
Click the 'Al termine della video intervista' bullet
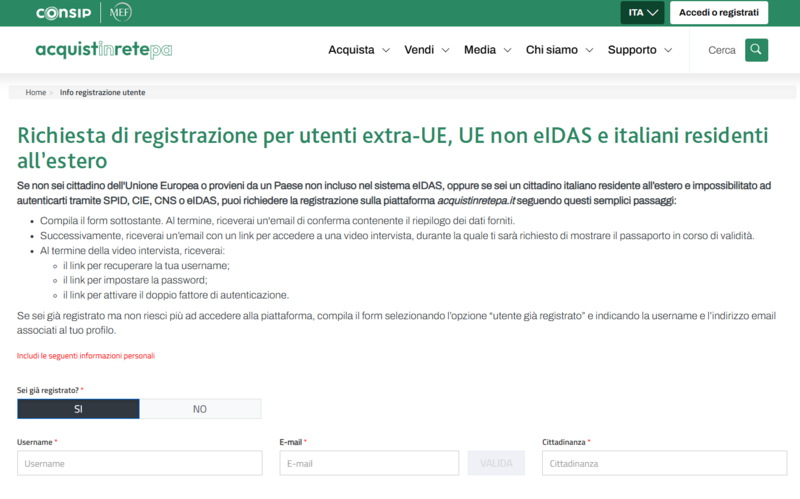coord(132,251)
